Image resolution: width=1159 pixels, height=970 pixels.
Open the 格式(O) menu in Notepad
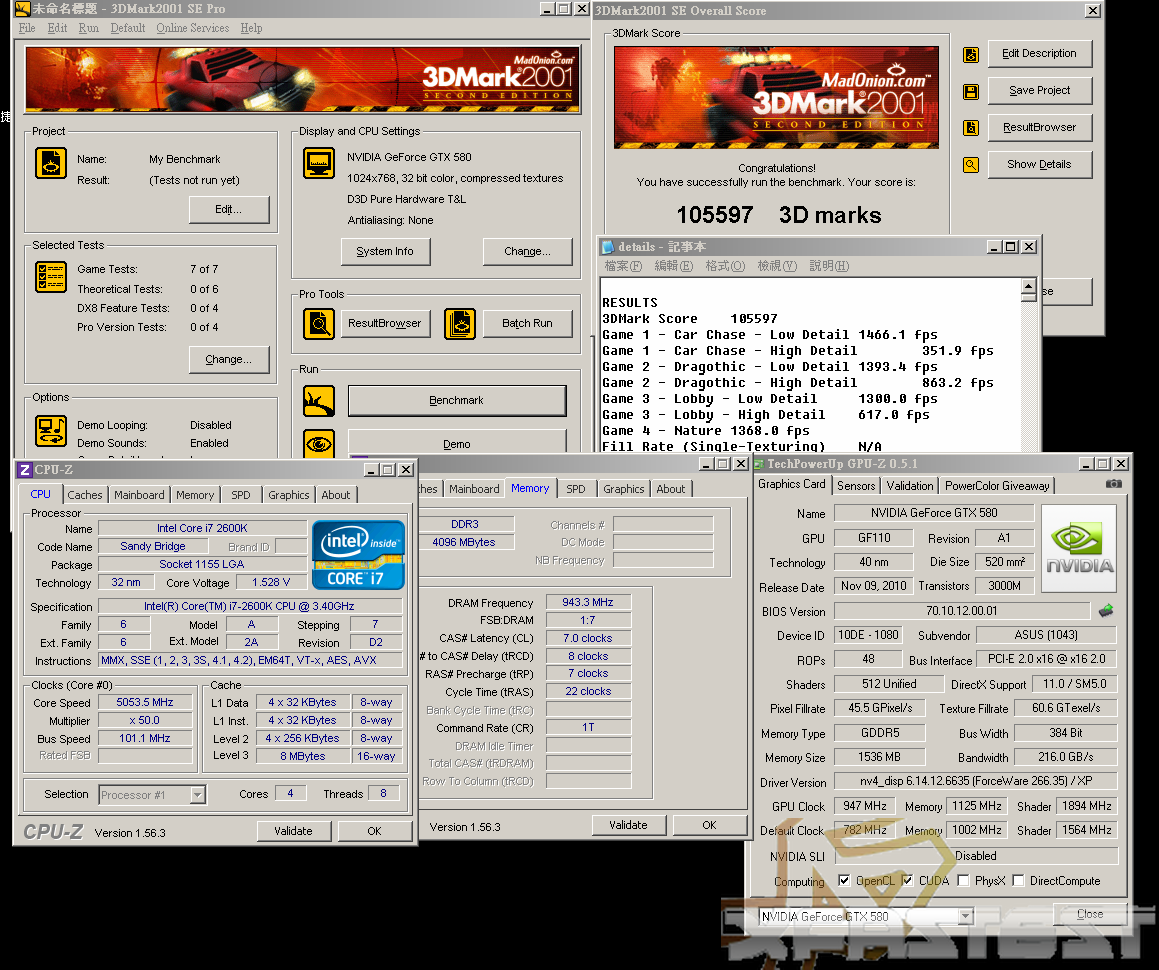[x=725, y=266]
